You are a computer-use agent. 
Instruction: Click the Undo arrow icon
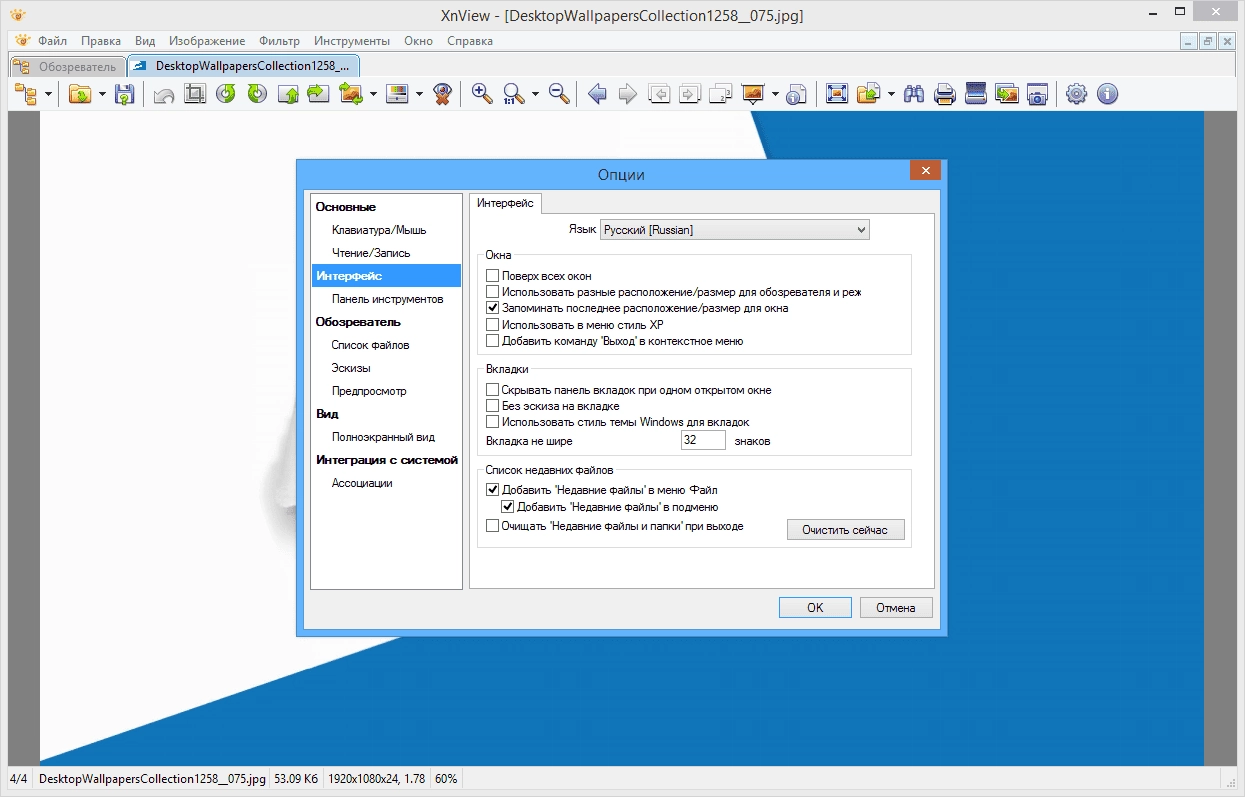coord(164,94)
